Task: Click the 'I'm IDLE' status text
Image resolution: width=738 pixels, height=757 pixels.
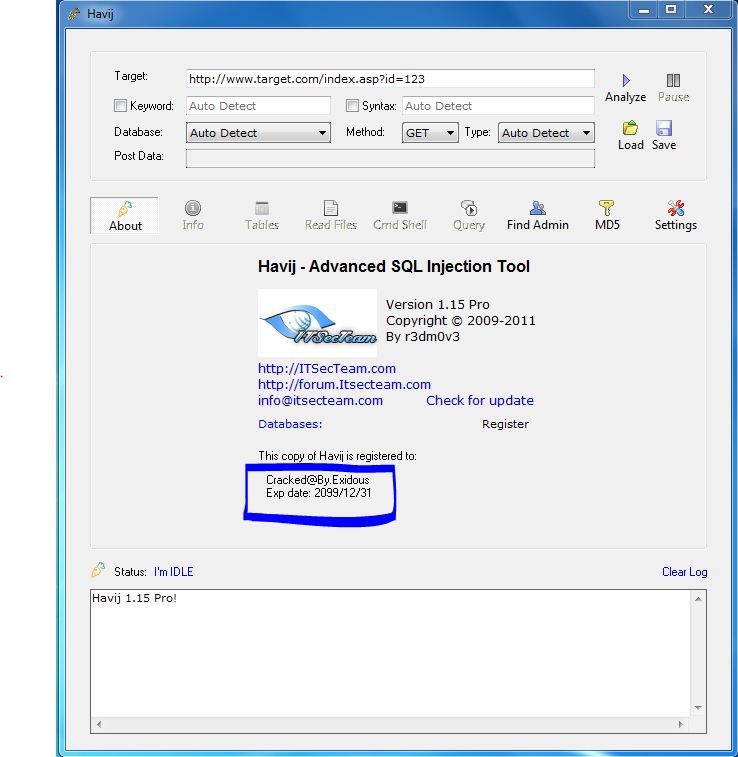Action: (x=173, y=572)
